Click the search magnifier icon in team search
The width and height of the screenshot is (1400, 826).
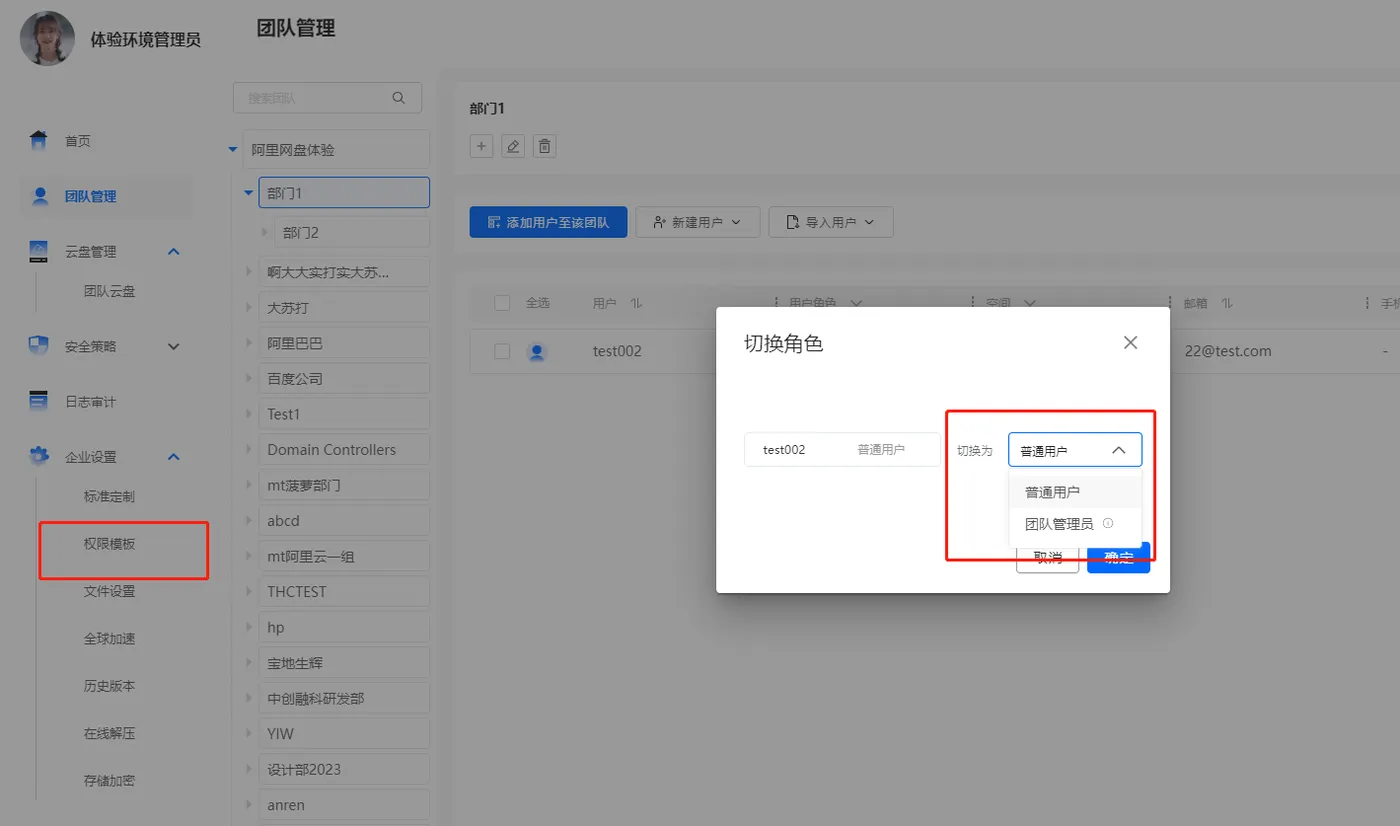coord(399,98)
